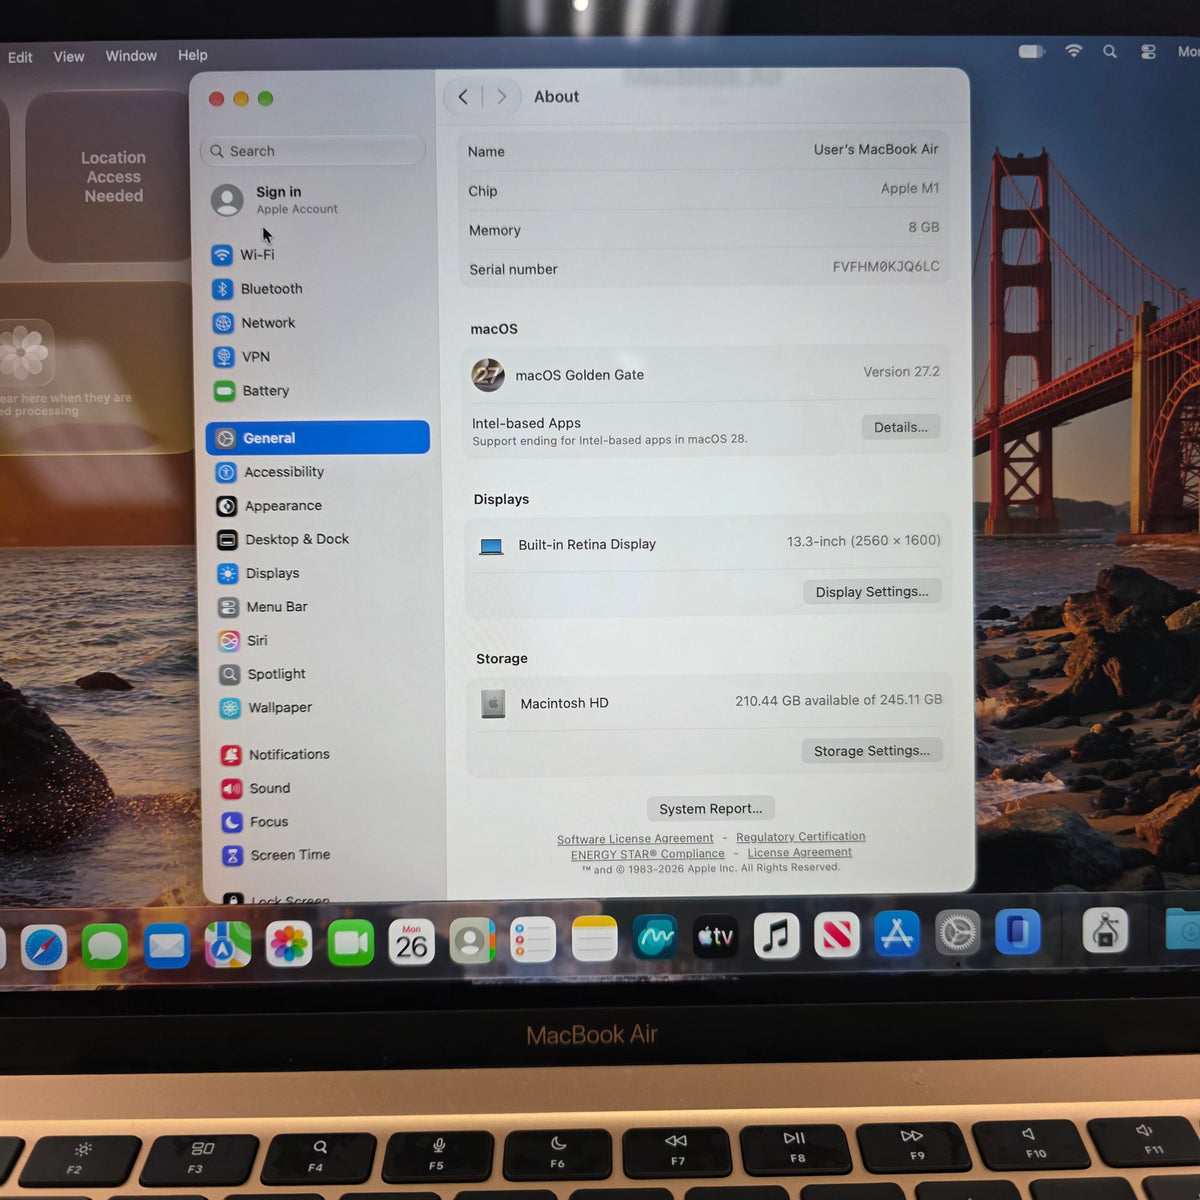
Task: Open the Help menu
Action: pyautogui.click(x=193, y=55)
